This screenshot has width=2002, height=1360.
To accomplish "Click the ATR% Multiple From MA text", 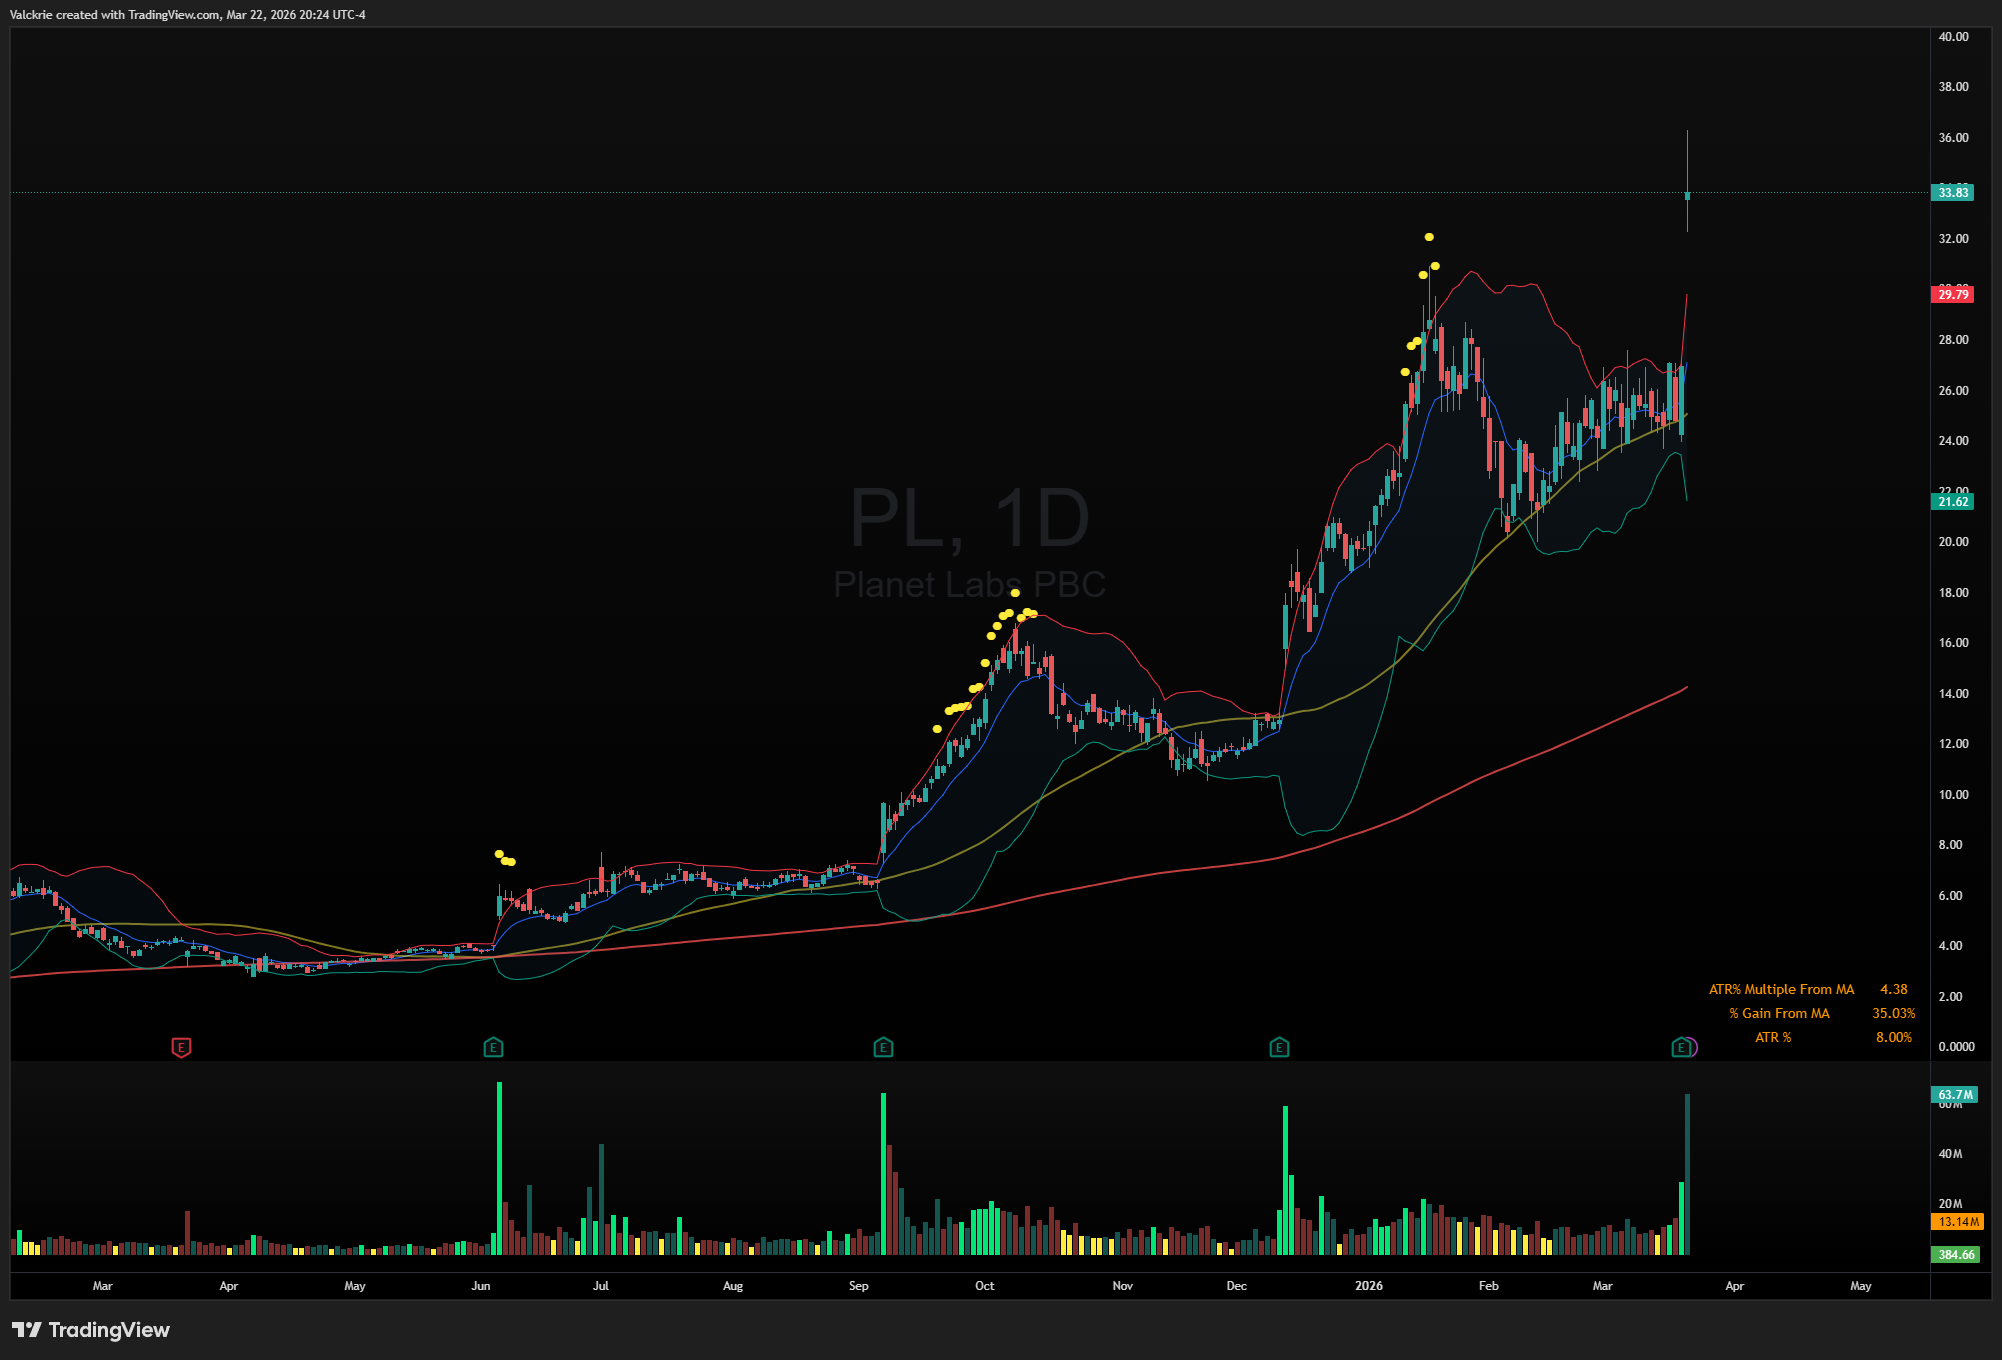I will (1781, 989).
